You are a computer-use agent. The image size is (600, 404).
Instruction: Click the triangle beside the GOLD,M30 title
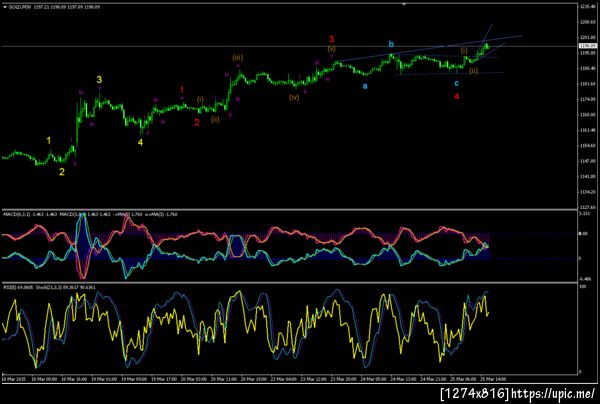(x=5, y=7)
